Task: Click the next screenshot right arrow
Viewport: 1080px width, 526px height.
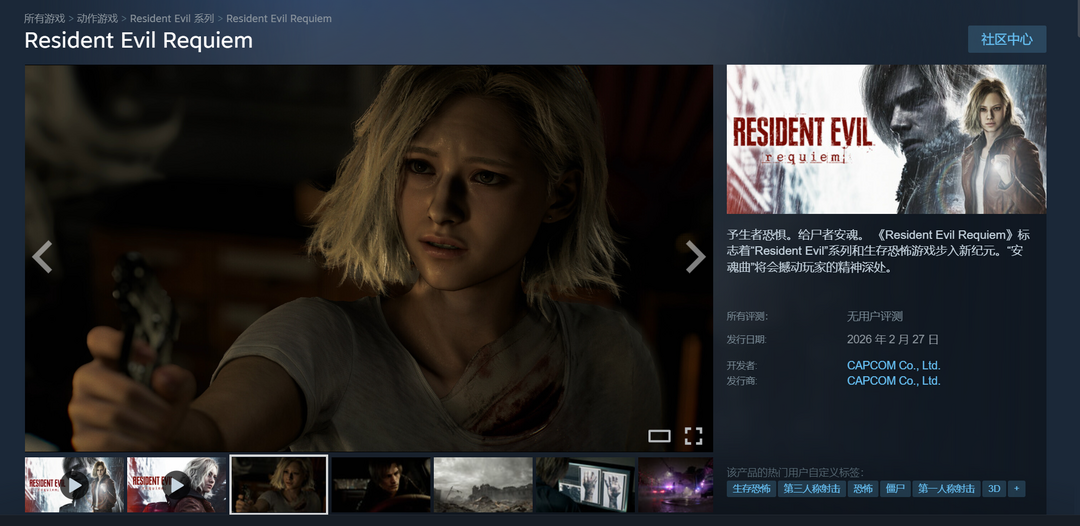Action: 695,257
